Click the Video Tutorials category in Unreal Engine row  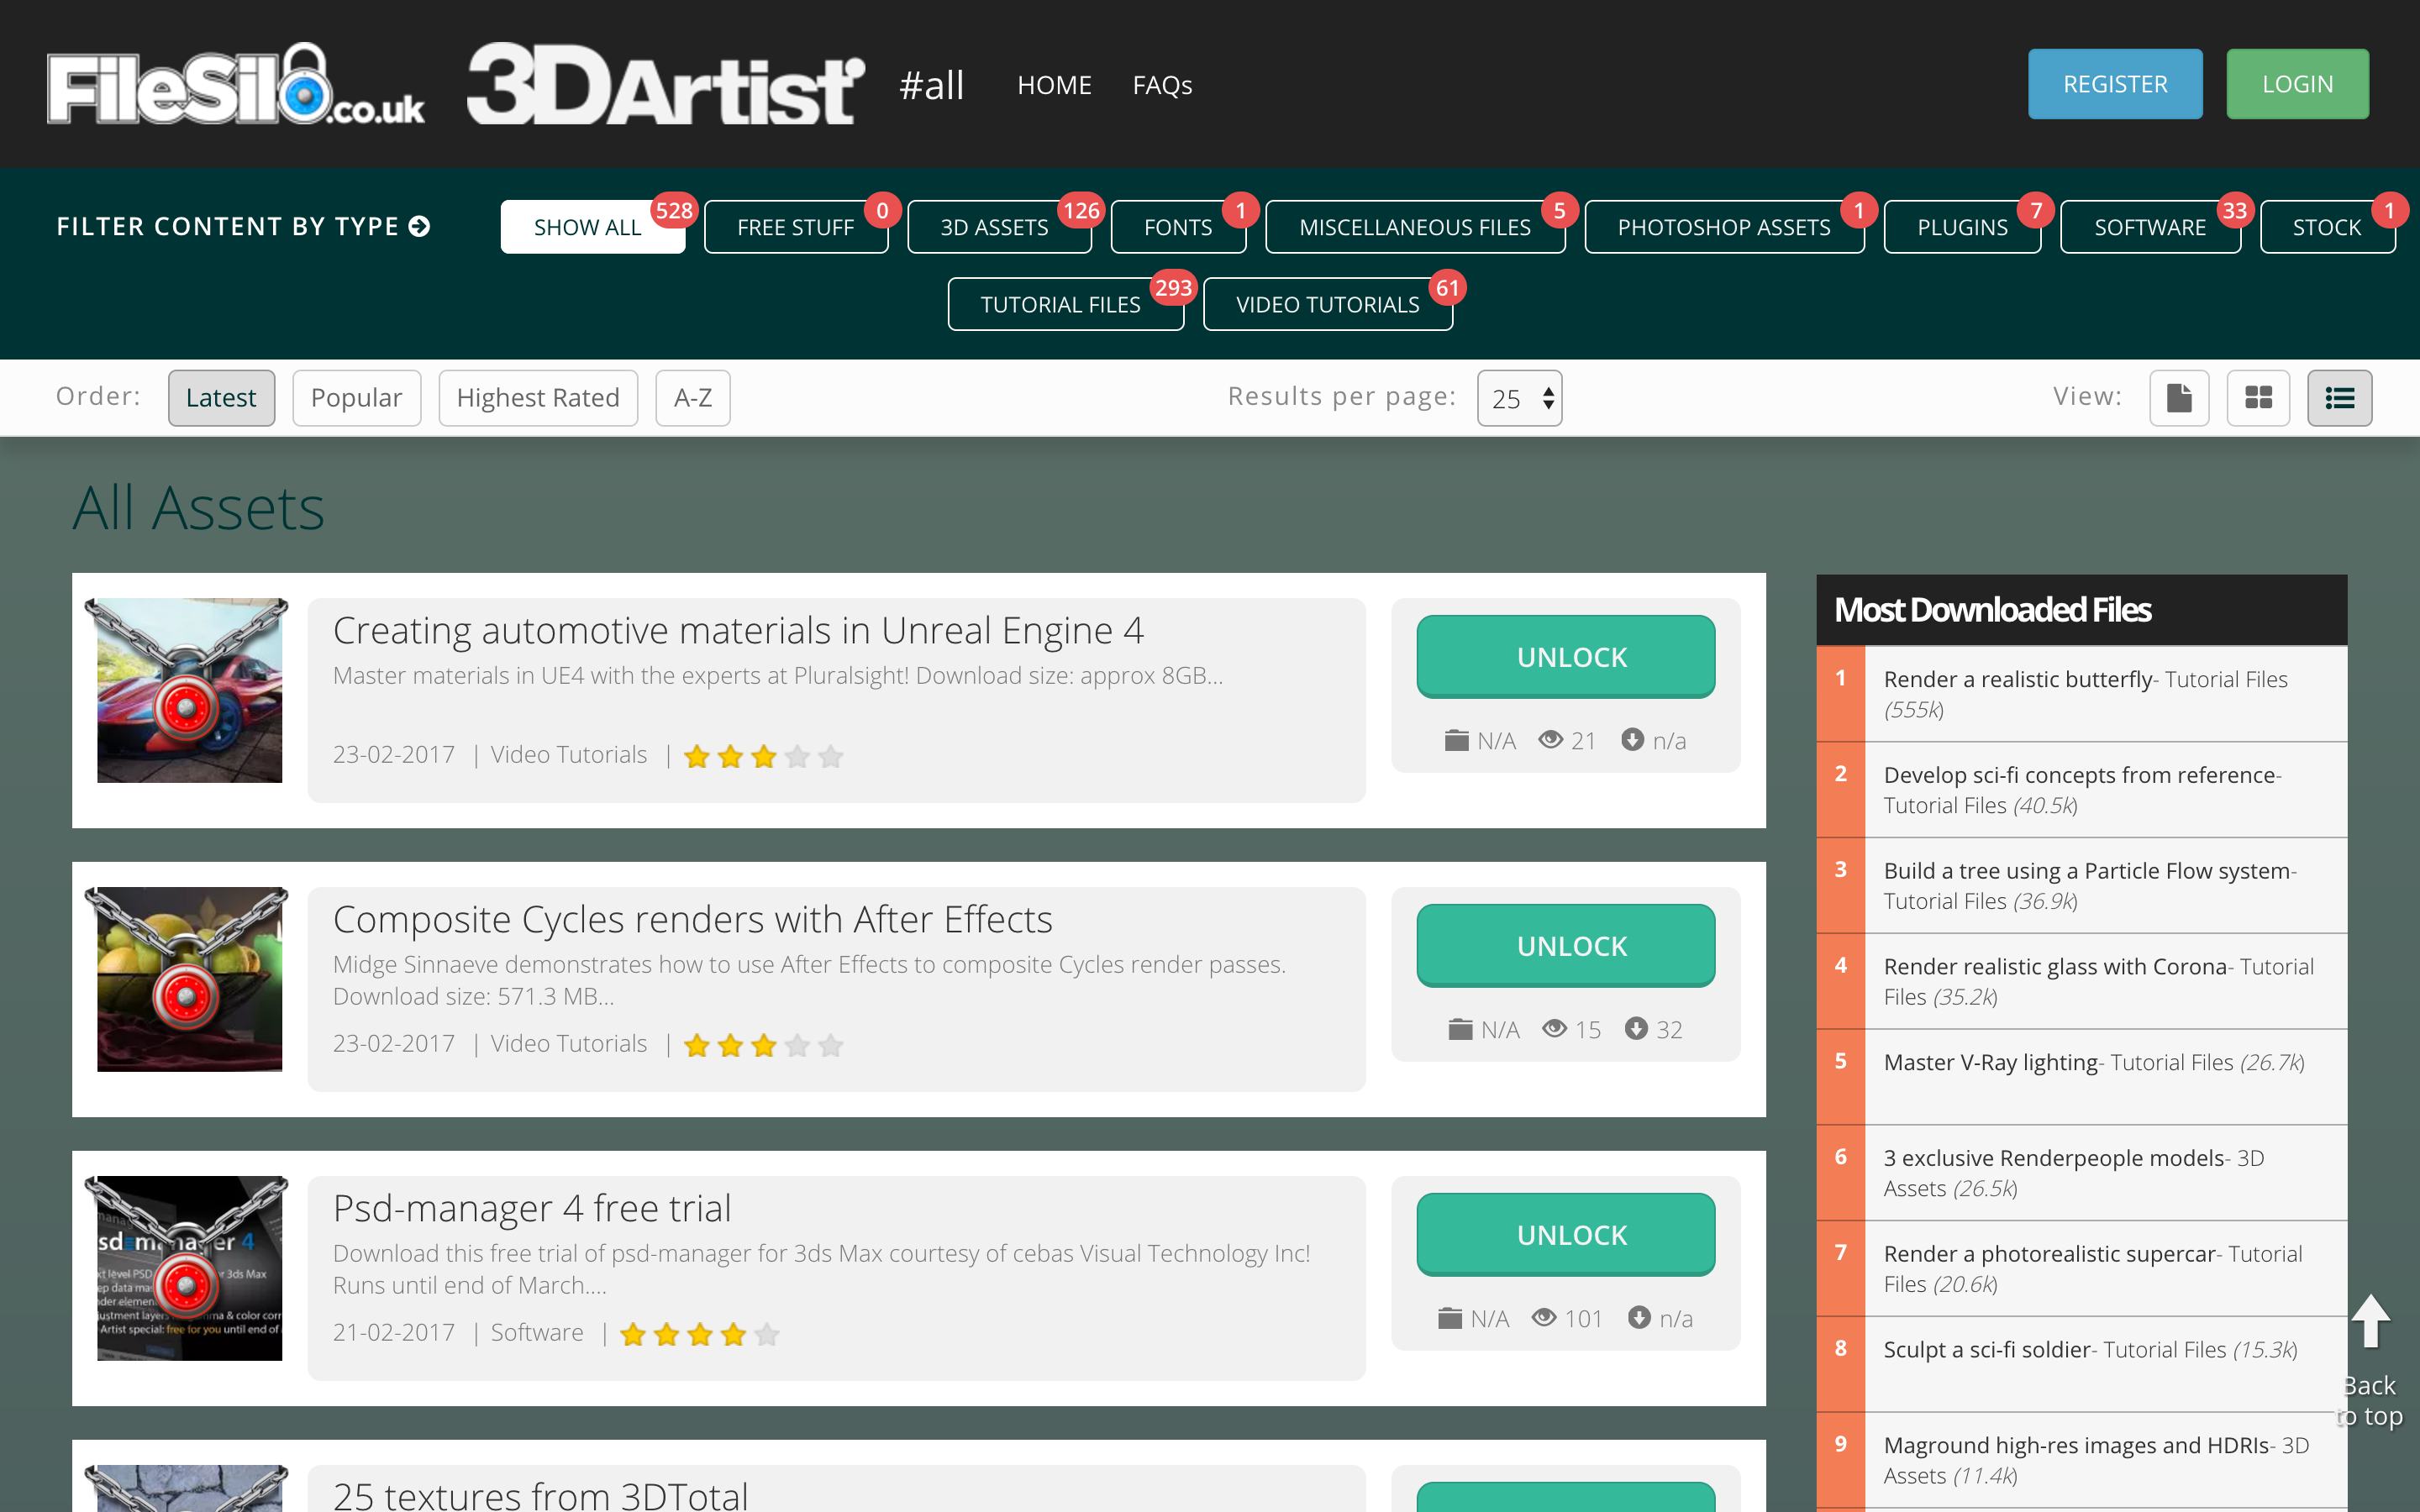click(x=569, y=755)
